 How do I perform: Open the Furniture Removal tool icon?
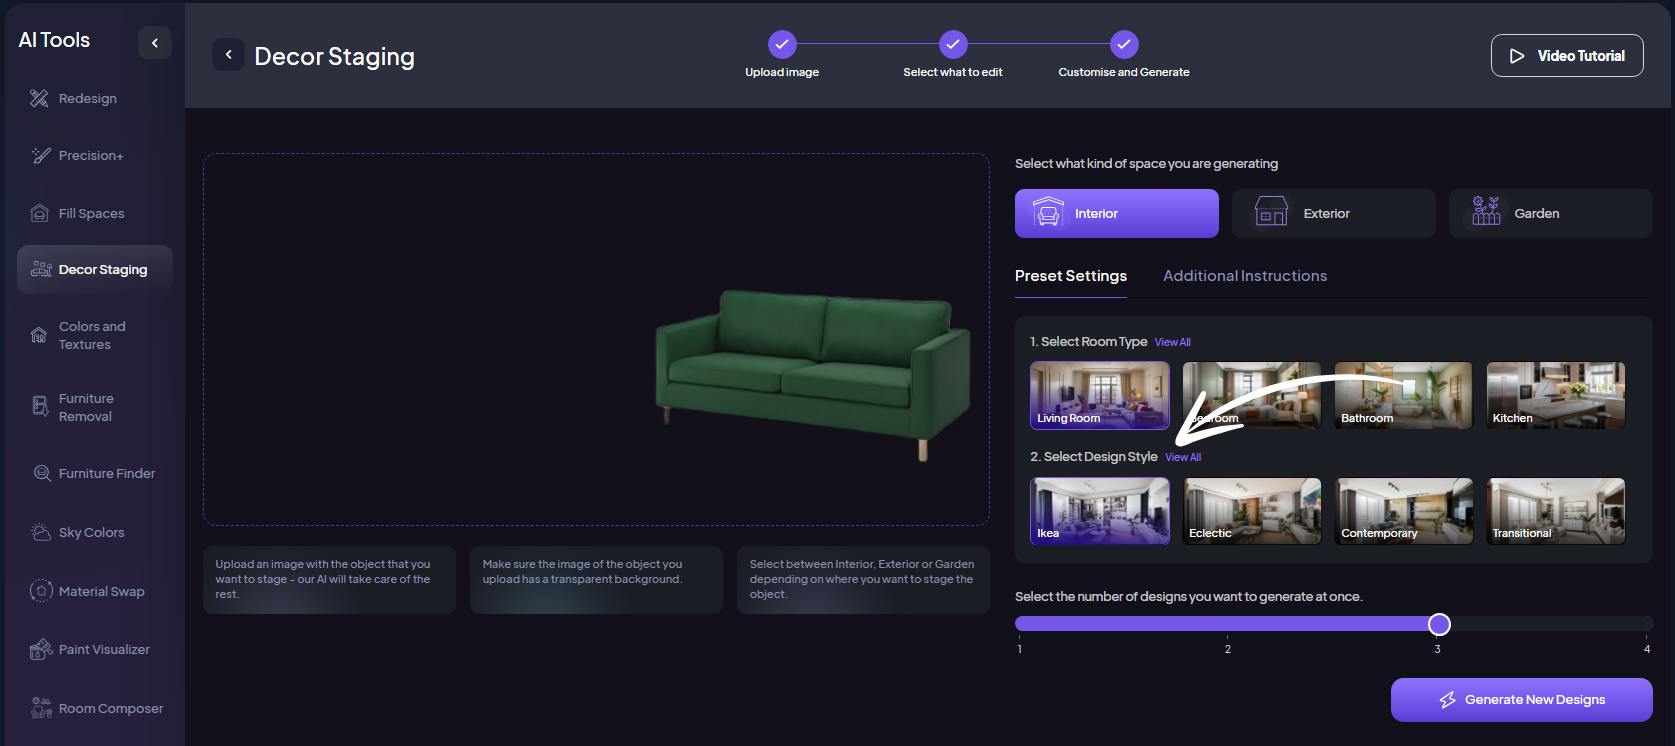click(40, 406)
